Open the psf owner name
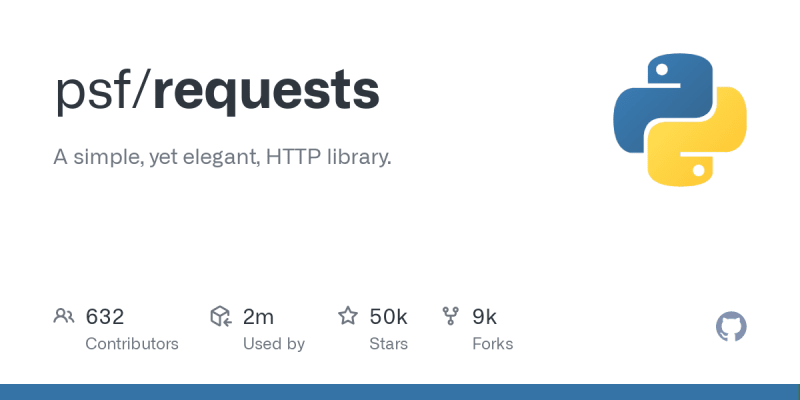Viewport: 800px width, 400px height. click(92, 92)
